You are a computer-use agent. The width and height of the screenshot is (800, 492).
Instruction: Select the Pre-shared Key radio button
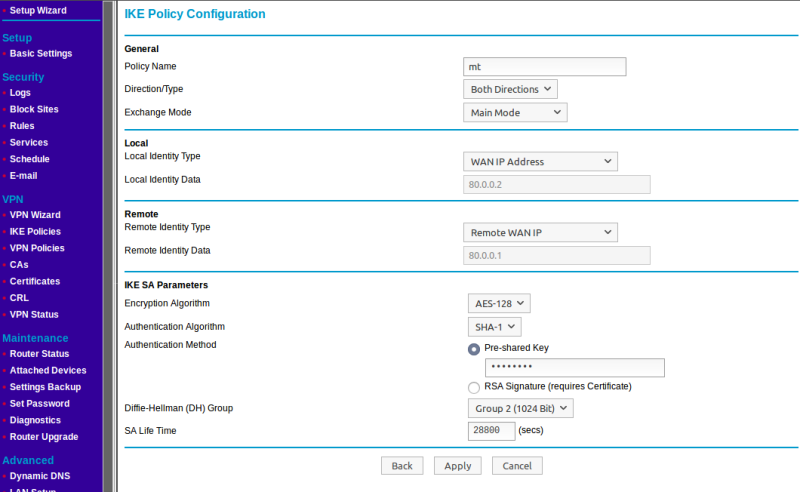coord(474,349)
